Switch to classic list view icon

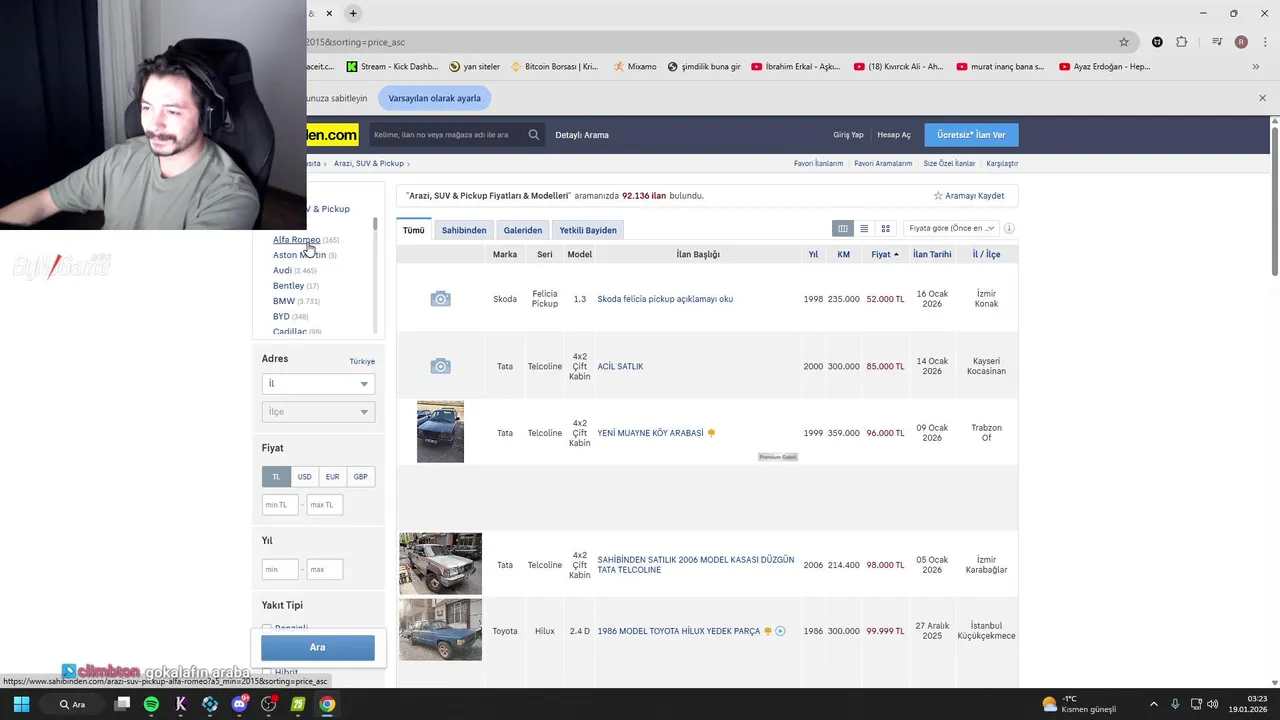(864, 228)
